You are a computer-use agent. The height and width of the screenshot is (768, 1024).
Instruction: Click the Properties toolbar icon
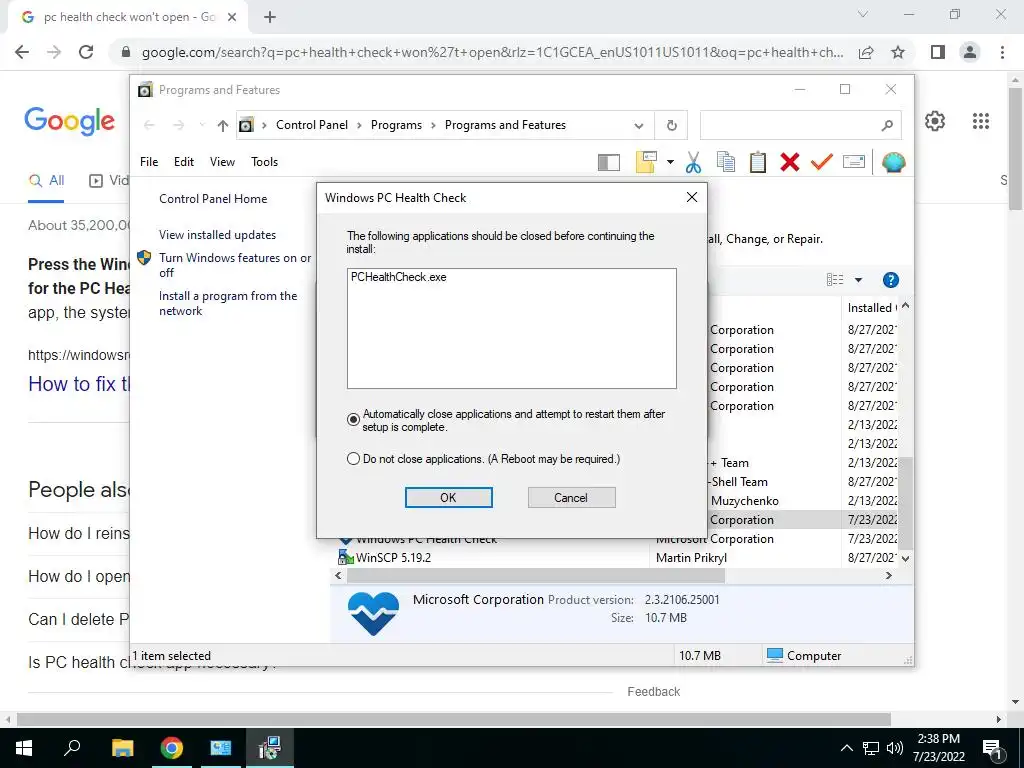[854, 162]
